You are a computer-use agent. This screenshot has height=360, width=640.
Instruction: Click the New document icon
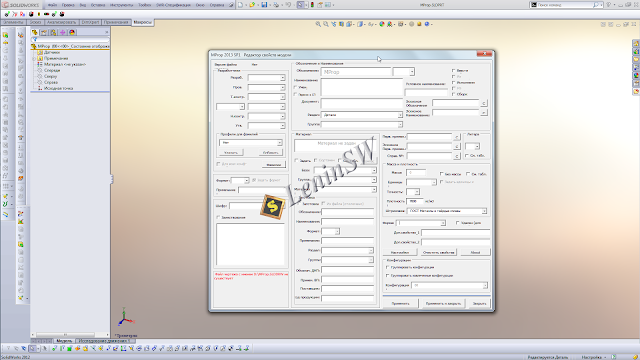click(x=240, y=5)
